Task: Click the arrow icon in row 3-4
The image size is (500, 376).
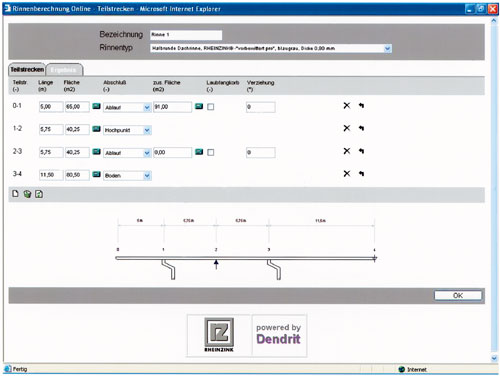Action: (x=361, y=174)
